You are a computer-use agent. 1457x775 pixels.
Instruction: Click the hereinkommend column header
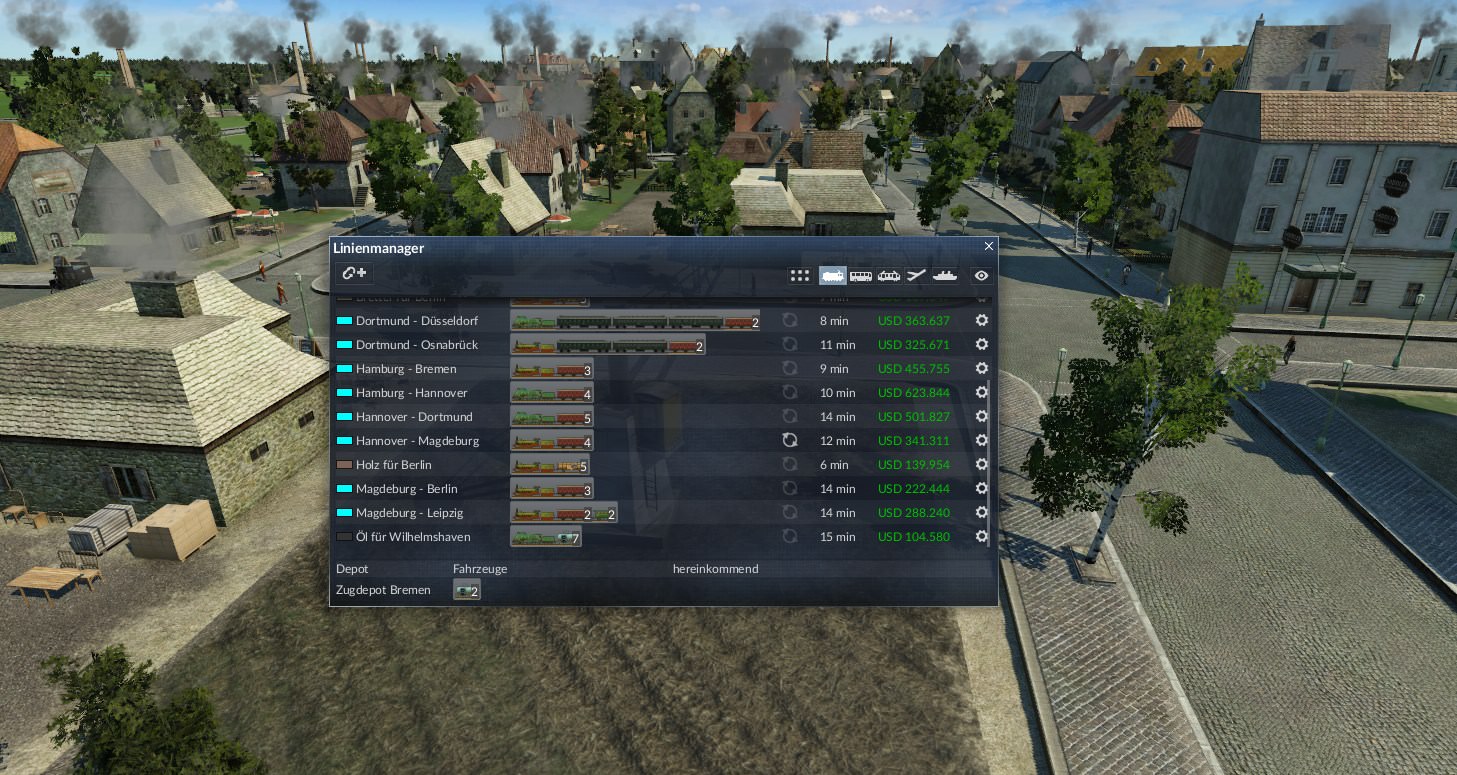pyautogui.click(x=716, y=569)
